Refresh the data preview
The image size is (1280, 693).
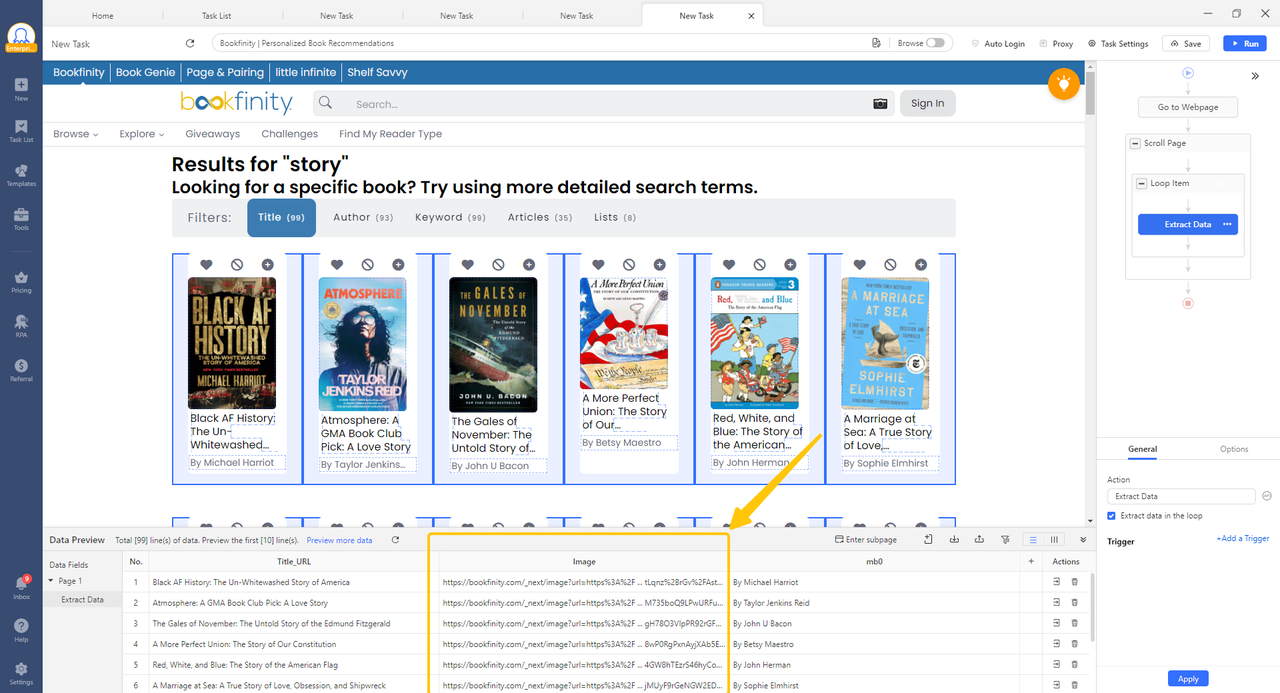click(395, 540)
